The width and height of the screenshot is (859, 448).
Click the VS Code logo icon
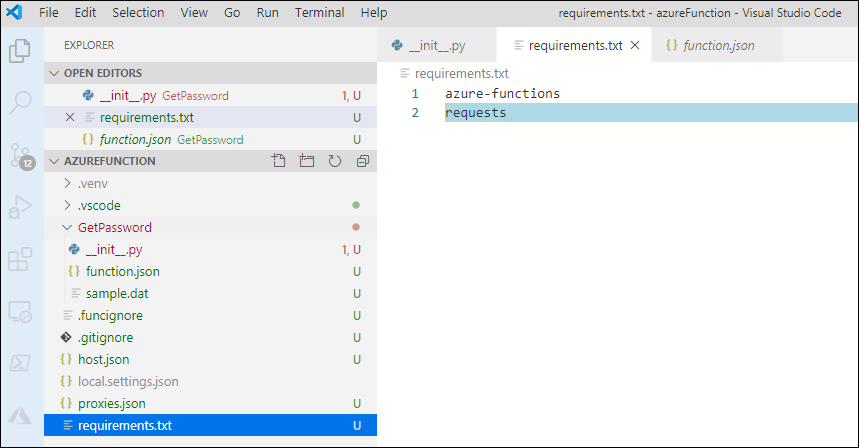coord(14,12)
